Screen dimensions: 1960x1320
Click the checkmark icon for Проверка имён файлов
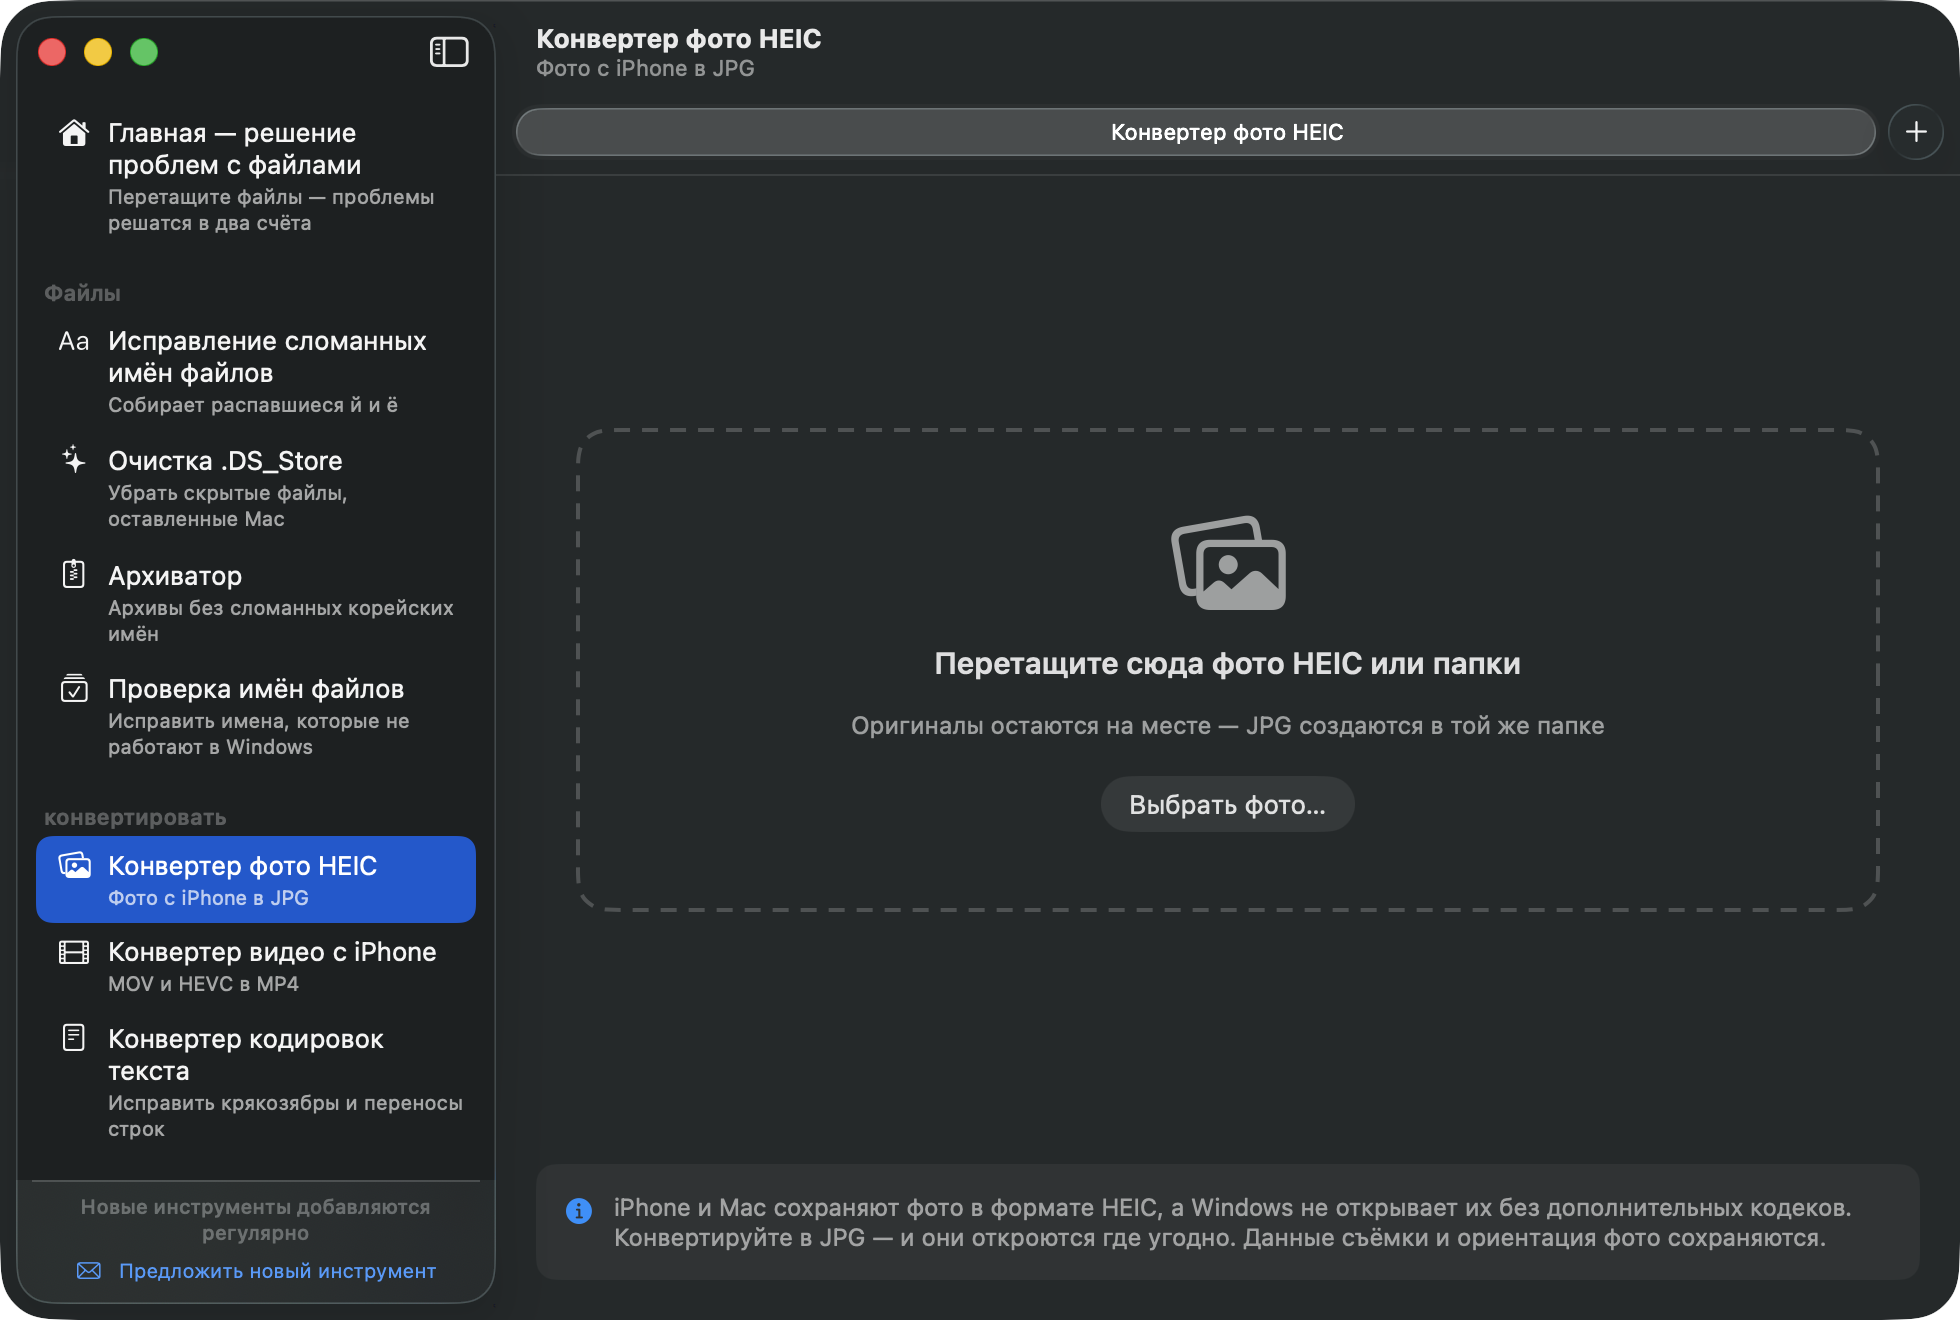(x=74, y=688)
